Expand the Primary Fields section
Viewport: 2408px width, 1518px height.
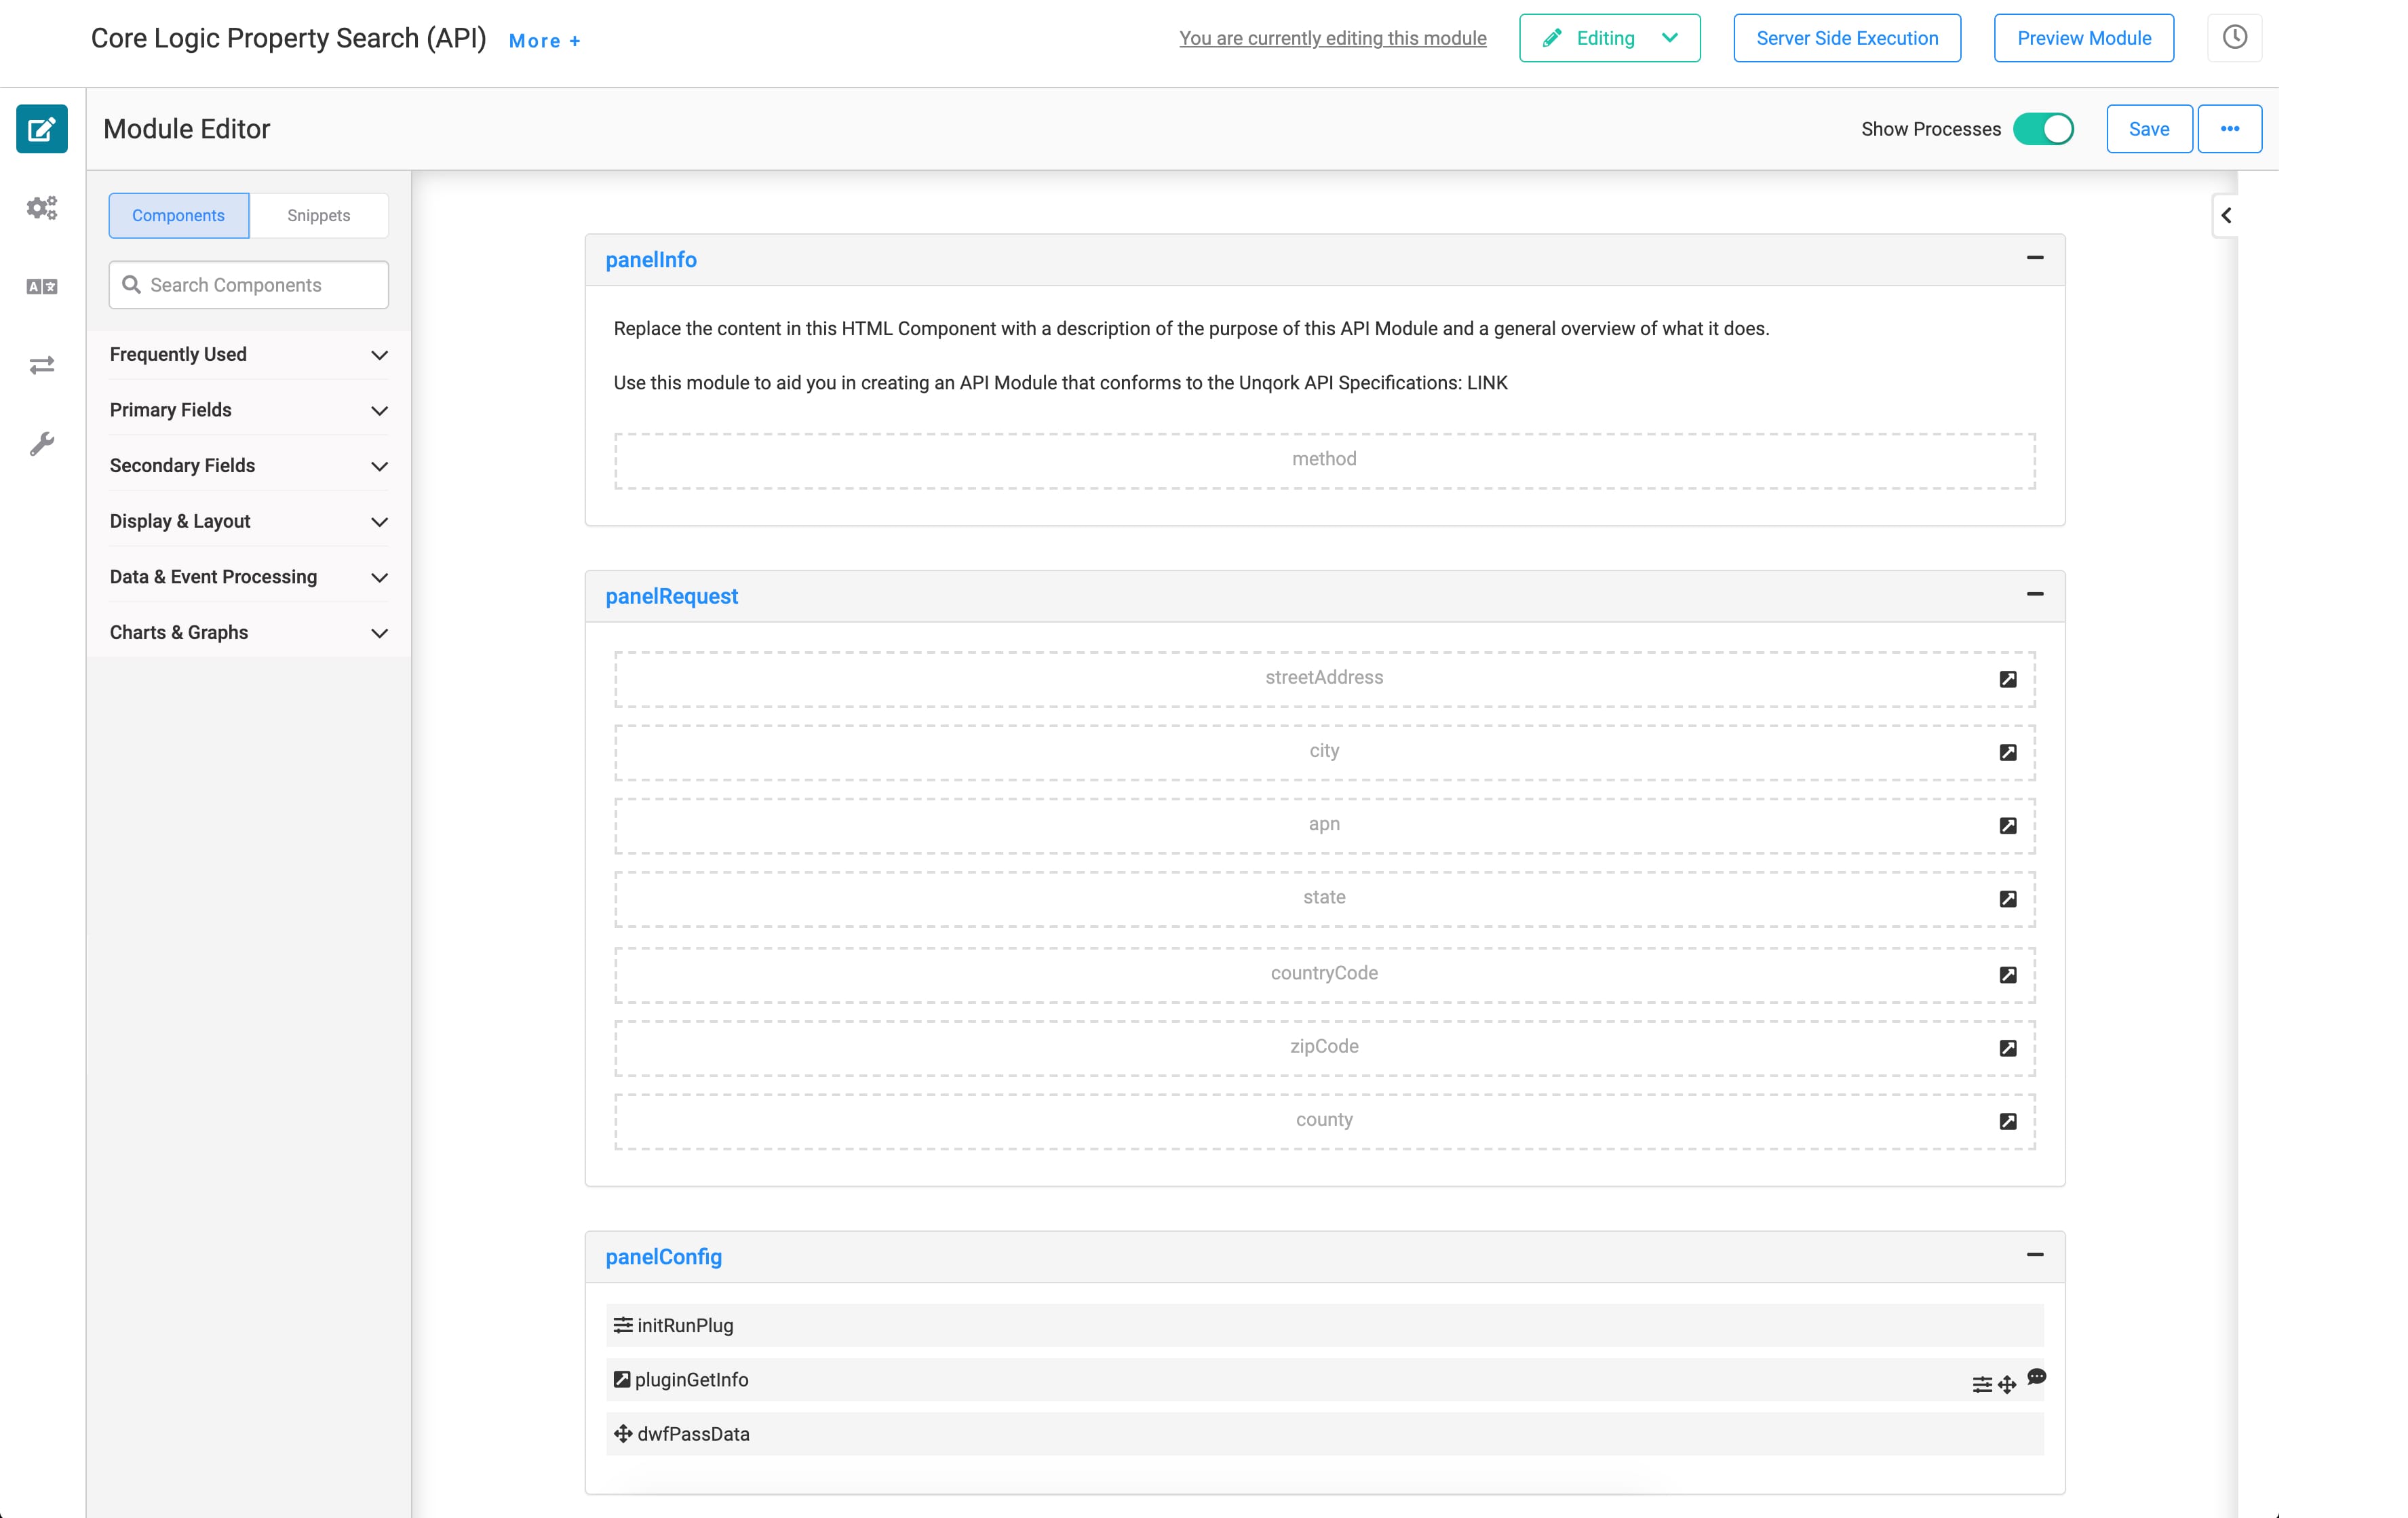pyautogui.click(x=248, y=410)
